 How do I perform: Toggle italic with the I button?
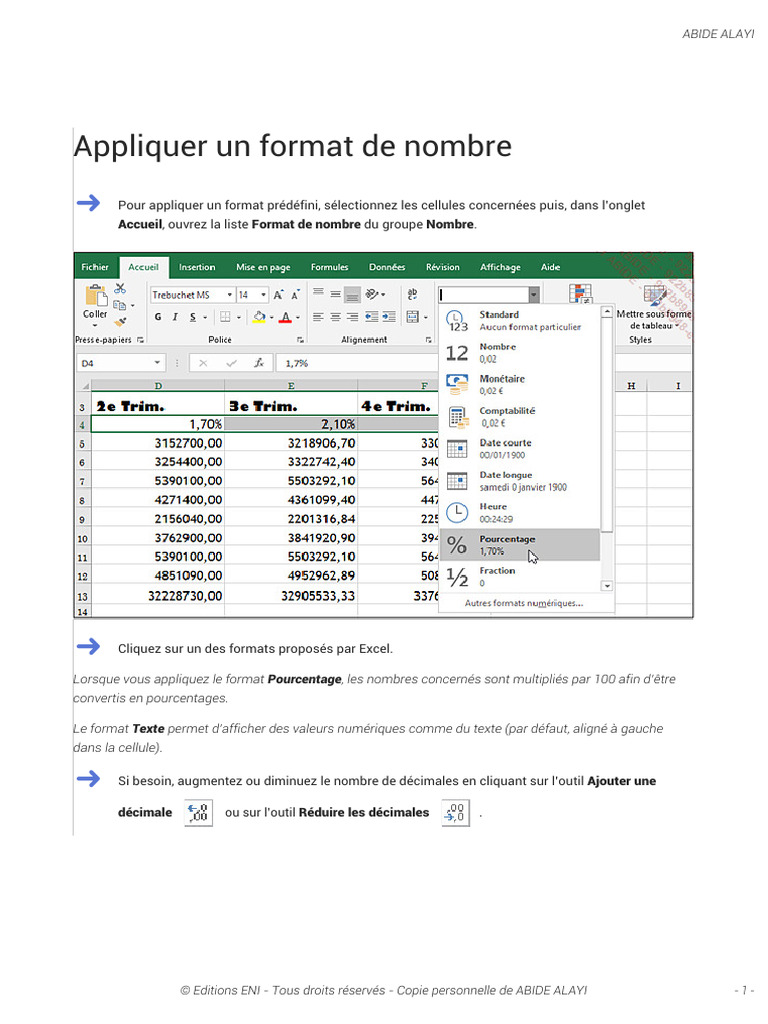(x=175, y=317)
